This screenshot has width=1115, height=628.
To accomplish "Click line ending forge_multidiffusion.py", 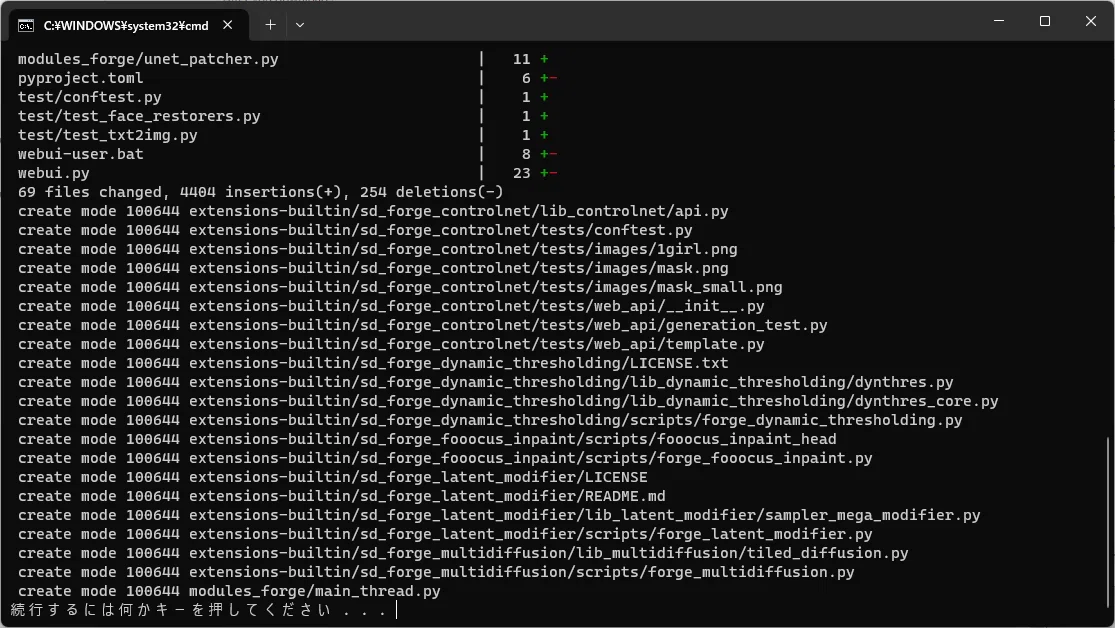I will pyautogui.click(x=436, y=573).
